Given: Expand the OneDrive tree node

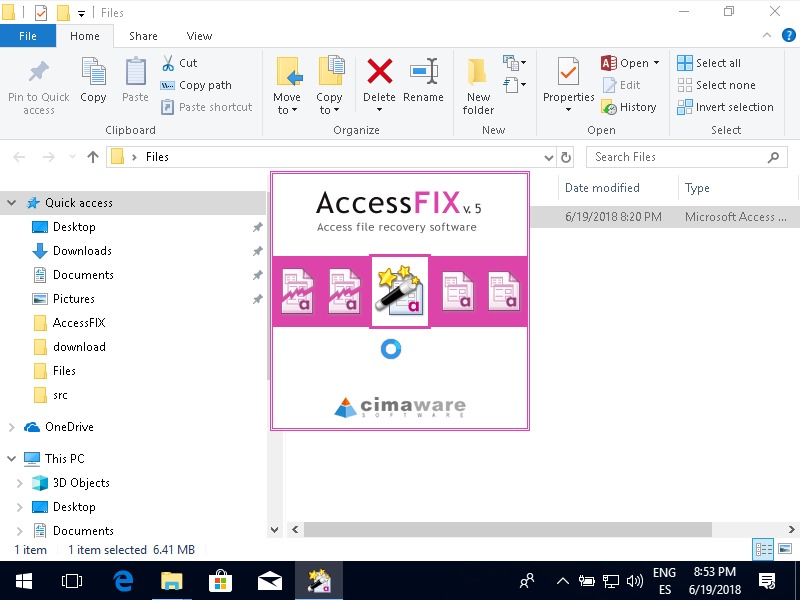Looking at the screenshot, I should [12, 427].
